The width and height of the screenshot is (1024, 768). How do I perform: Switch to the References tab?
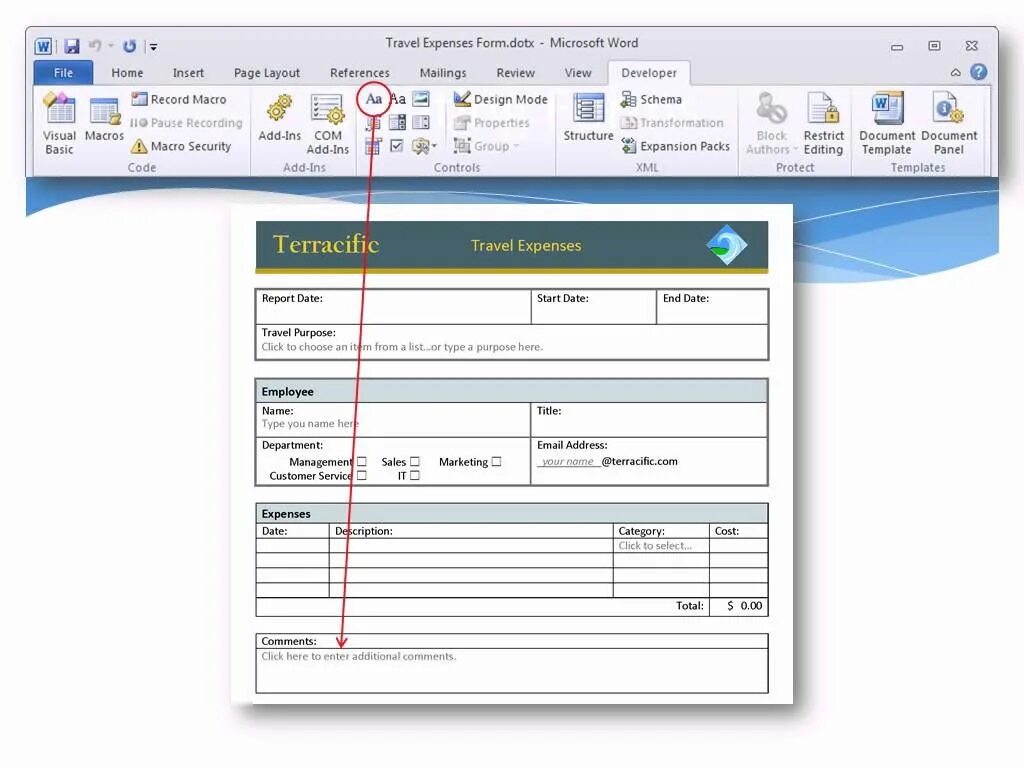359,72
